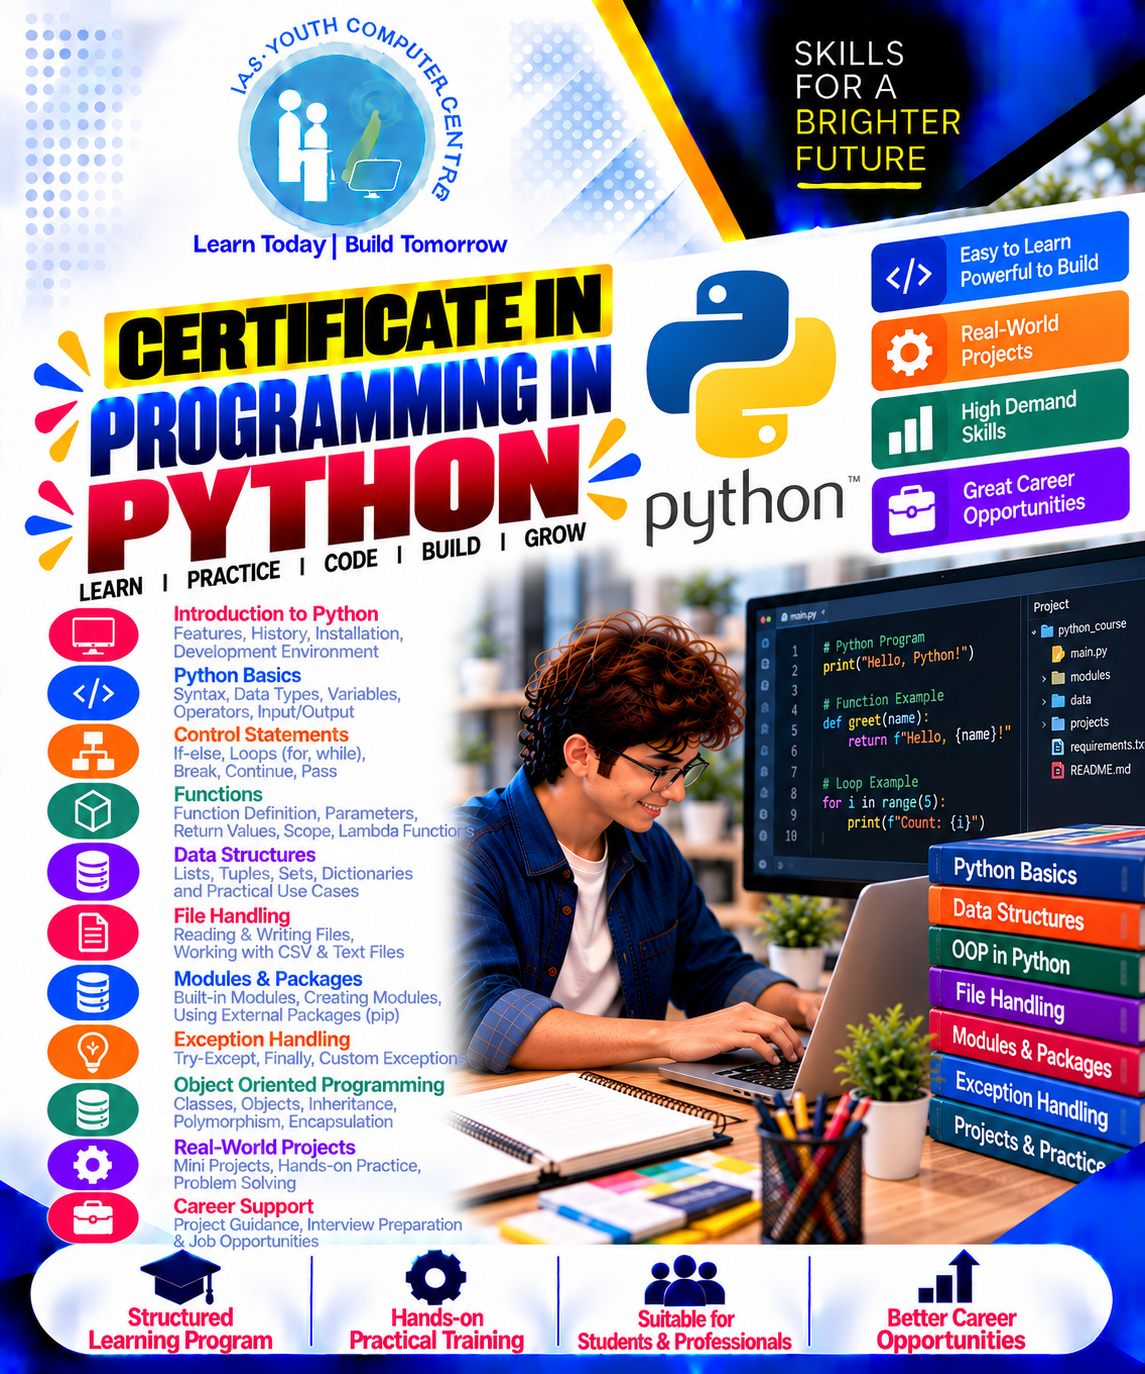The image size is (1145, 1374).
Task: Click the code-brackets icon in Easy to Learn badge
Action: pos(909,275)
